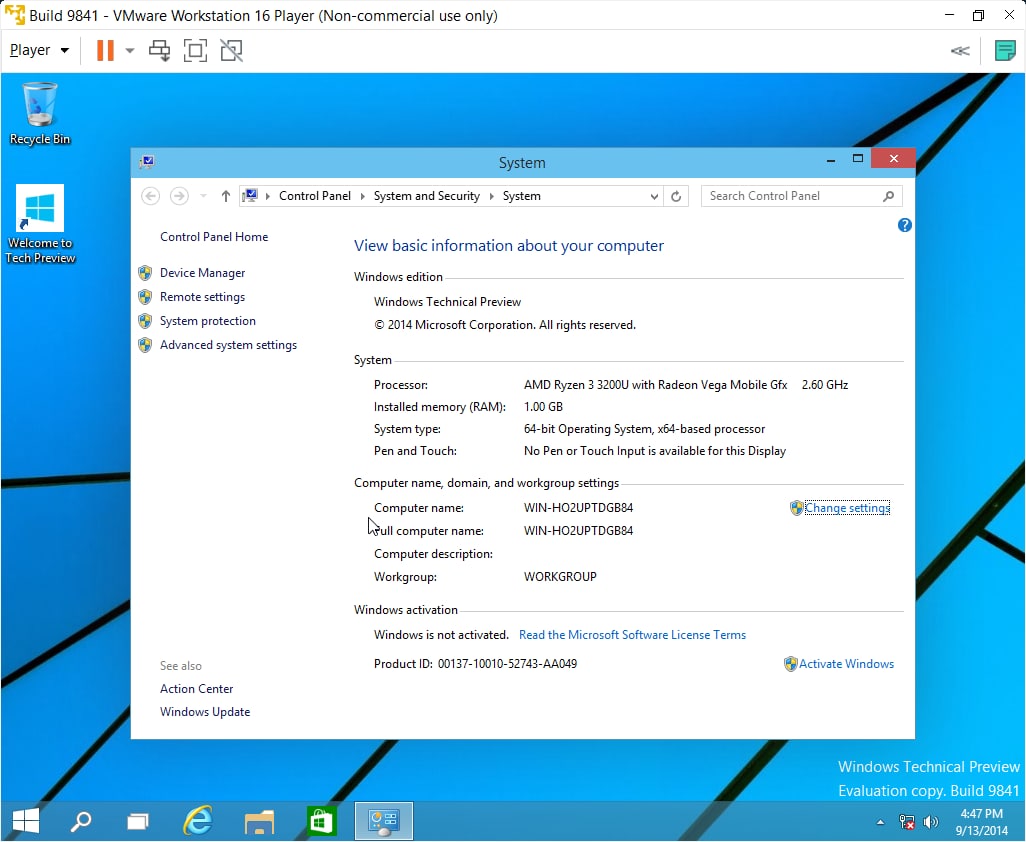Go forward in the System window
Screen dimensions: 1026x842
pyautogui.click(x=179, y=196)
